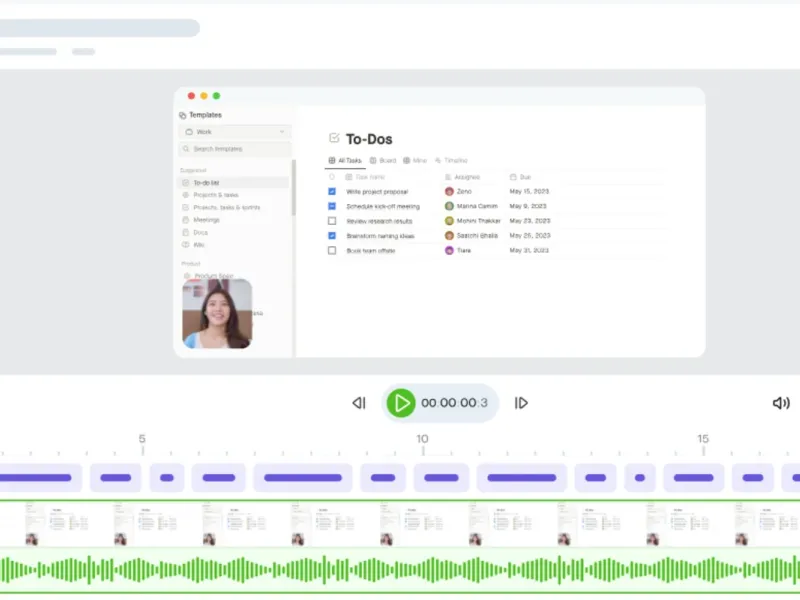Click Zeno's avatar icon
Viewport: 800px width, 600px height.
pyautogui.click(x=449, y=191)
